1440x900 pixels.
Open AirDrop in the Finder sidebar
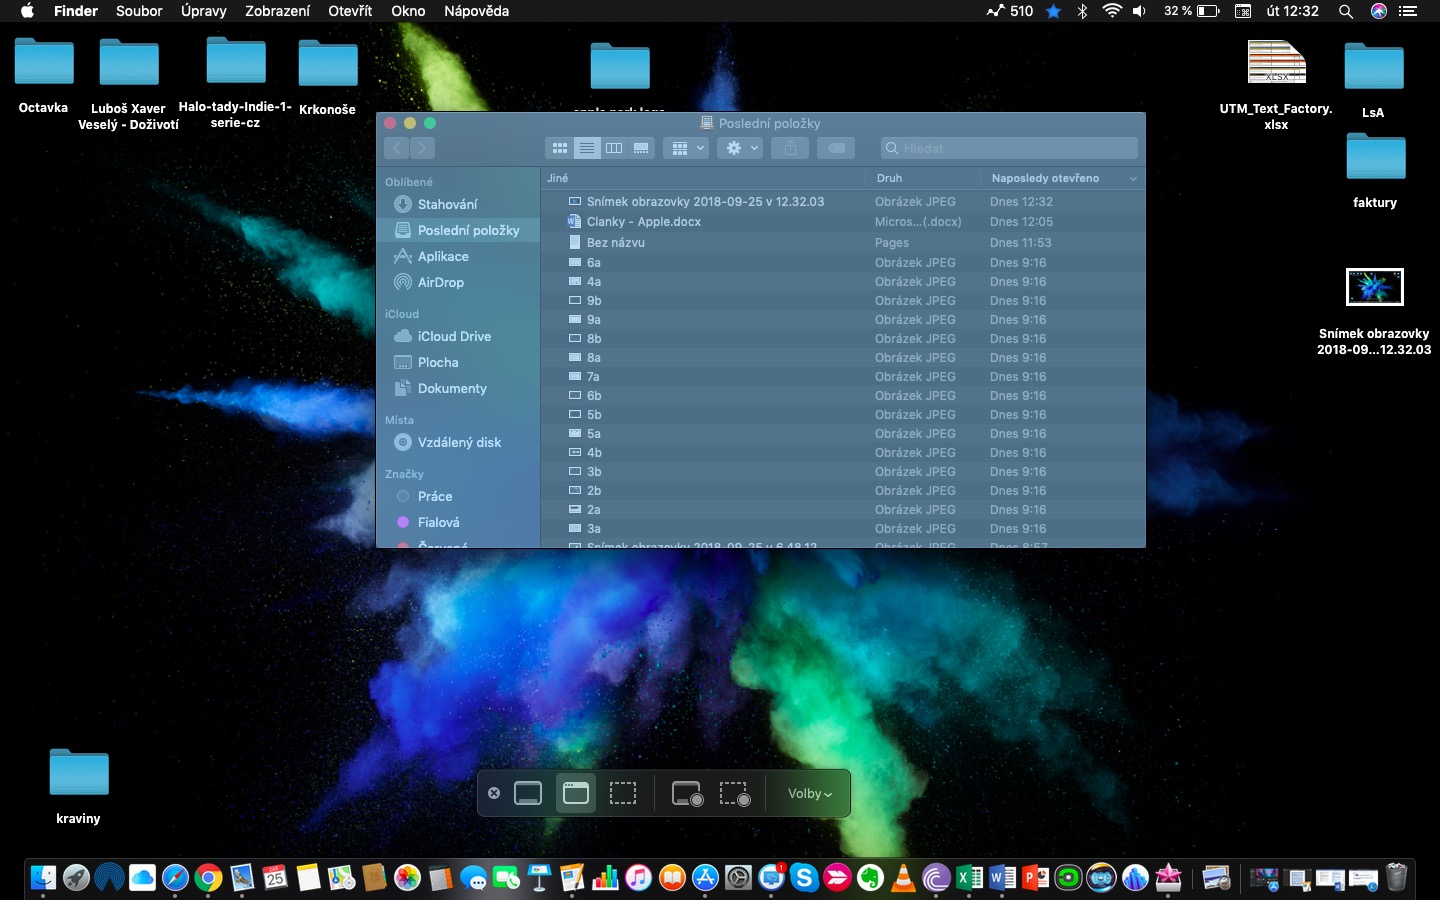(x=440, y=282)
